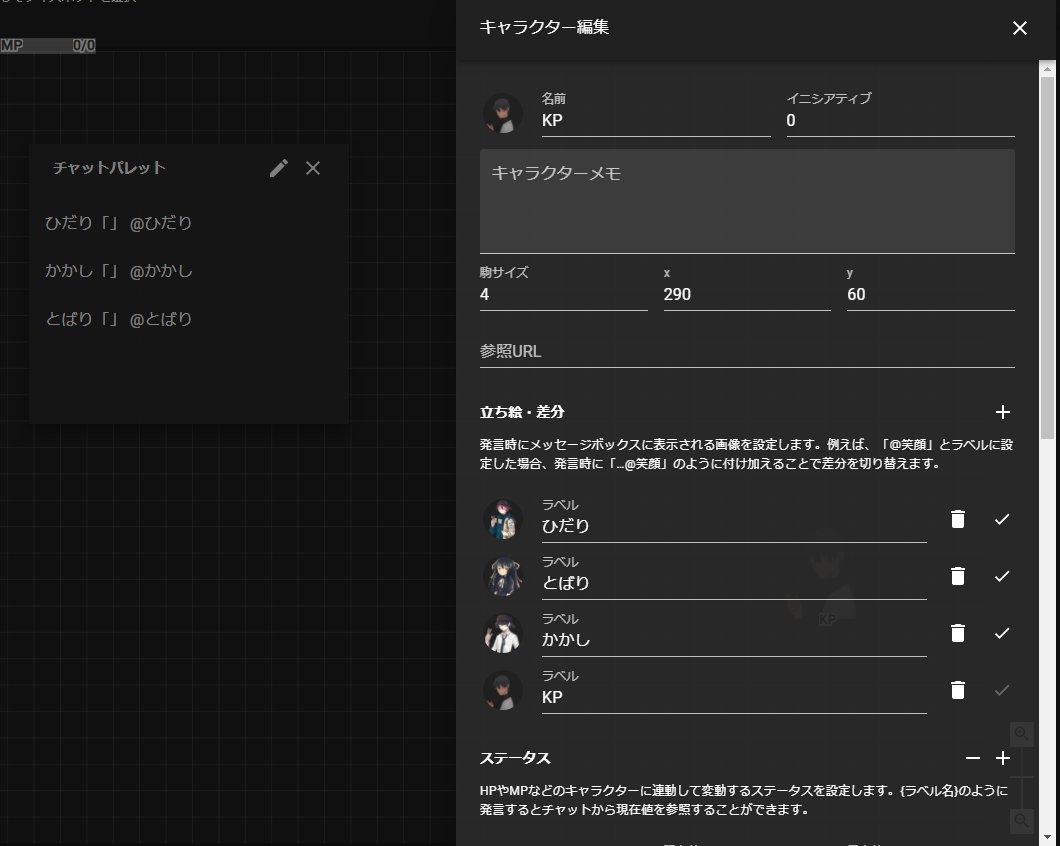Image resolution: width=1060 pixels, height=846 pixels.
Task: Click the 参照URL input field
Action: [700, 351]
